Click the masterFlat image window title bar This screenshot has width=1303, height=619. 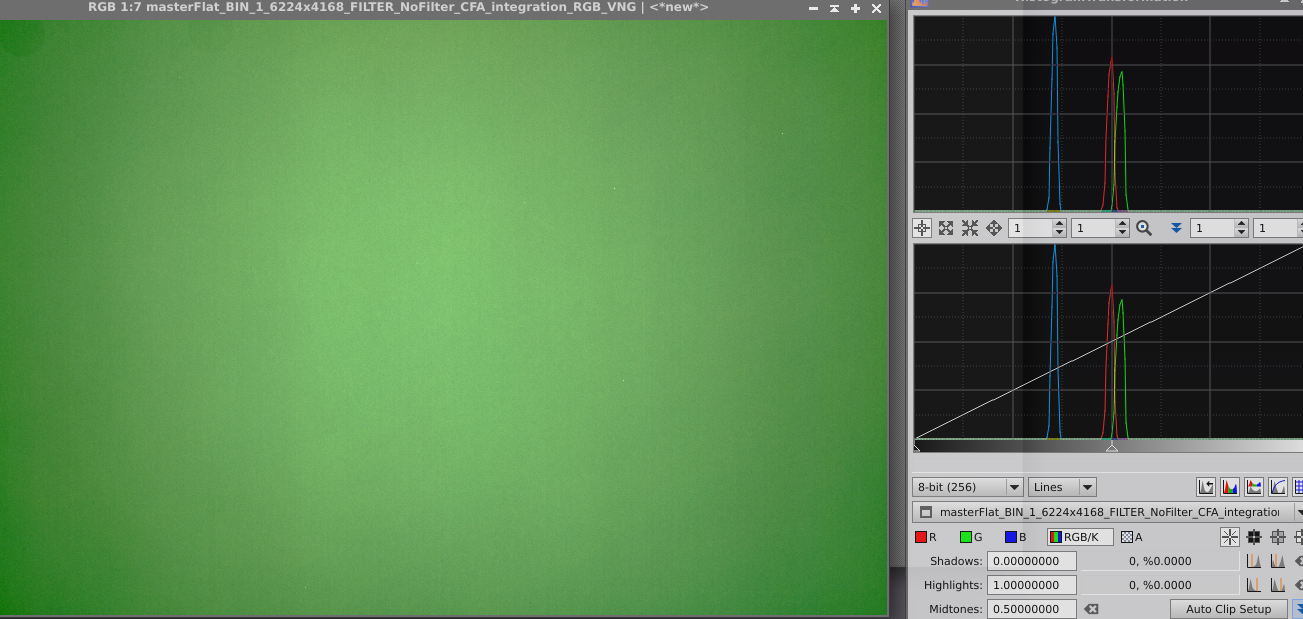point(400,8)
